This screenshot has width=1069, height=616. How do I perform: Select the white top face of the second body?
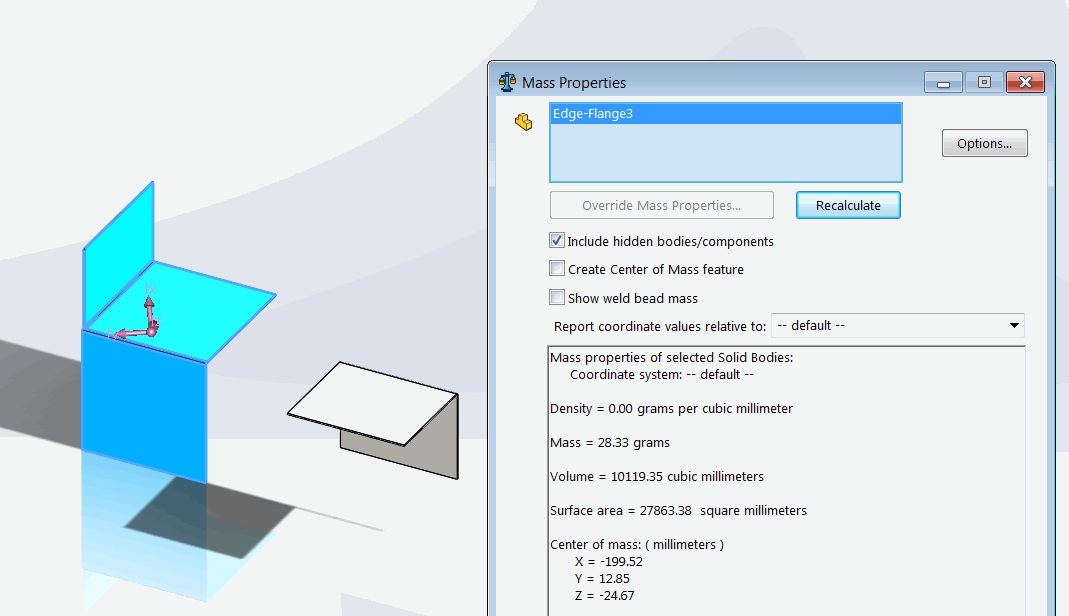tap(370, 400)
